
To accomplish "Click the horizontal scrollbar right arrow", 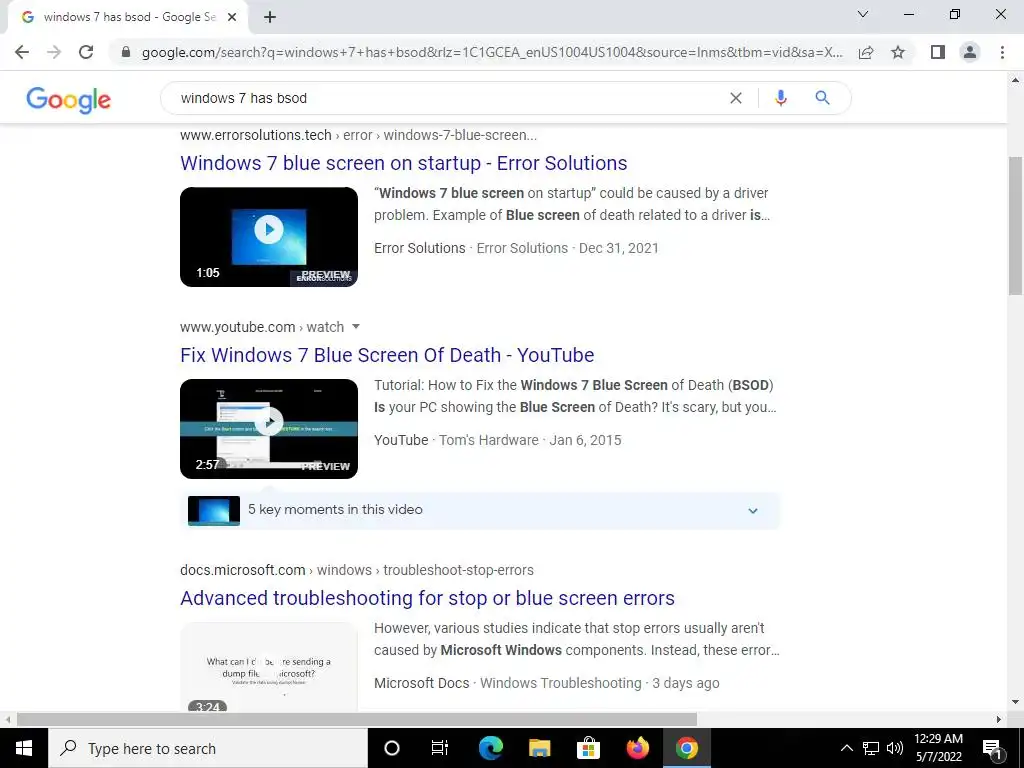I will (999, 720).
